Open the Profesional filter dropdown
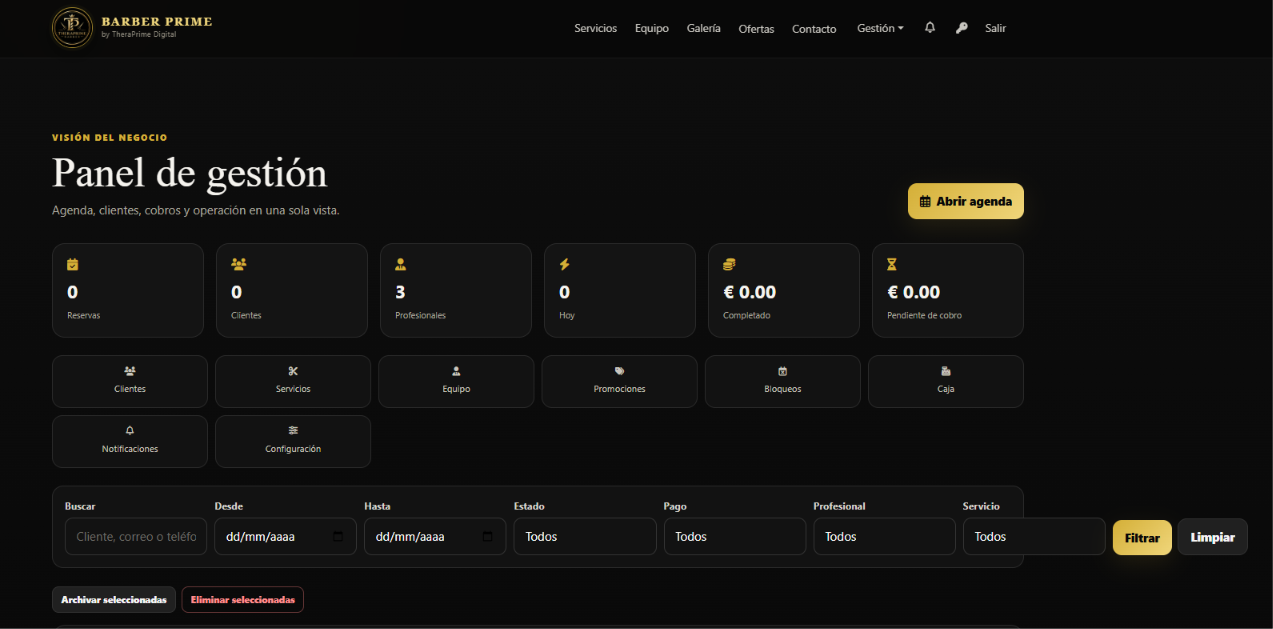This screenshot has height=629, width=1273. coord(885,536)
